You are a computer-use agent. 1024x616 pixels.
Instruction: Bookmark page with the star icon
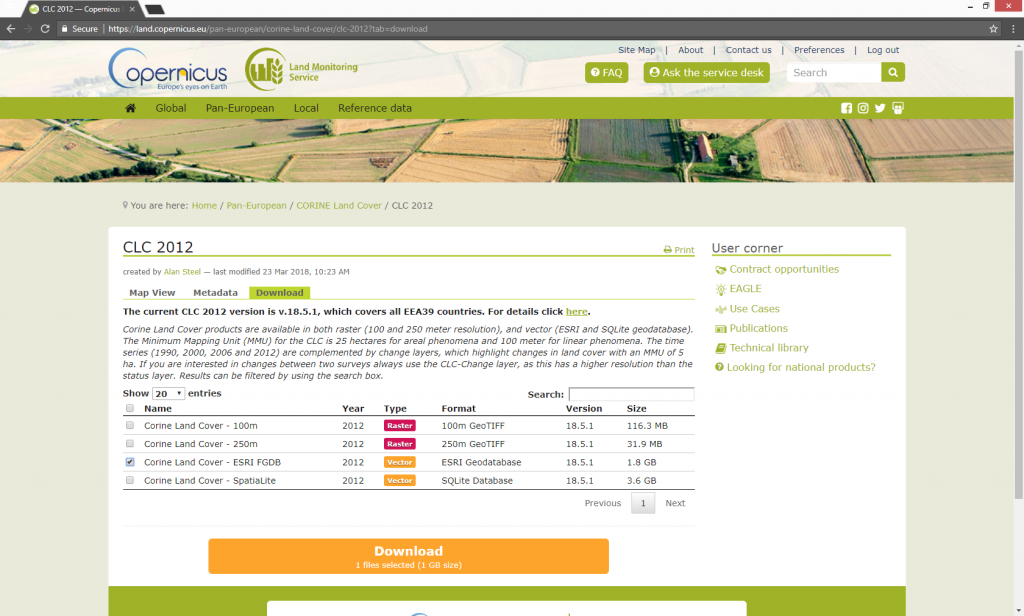click(x=993, y=29)
